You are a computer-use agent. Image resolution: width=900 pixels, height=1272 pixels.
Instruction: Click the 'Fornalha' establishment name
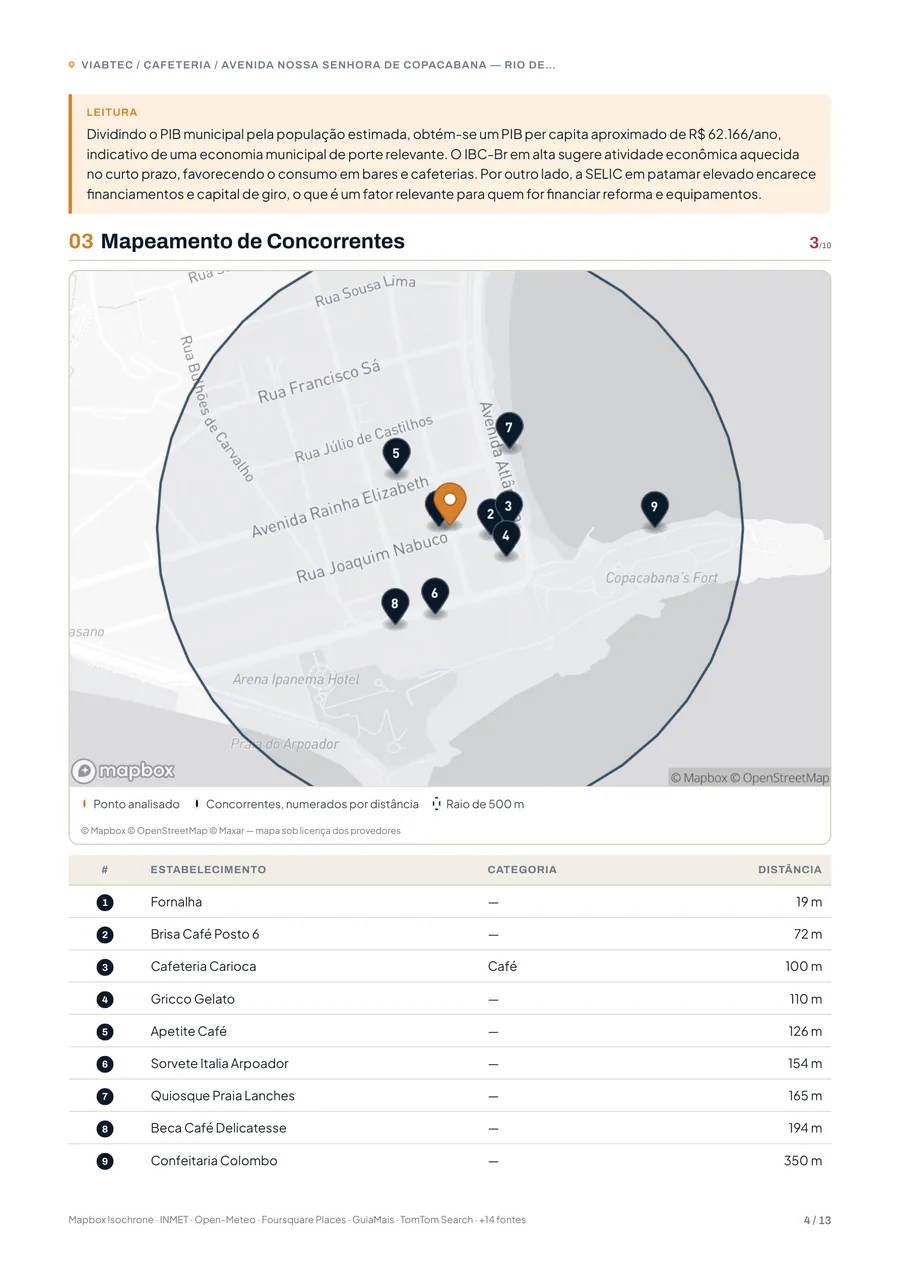tap(176, 902)
